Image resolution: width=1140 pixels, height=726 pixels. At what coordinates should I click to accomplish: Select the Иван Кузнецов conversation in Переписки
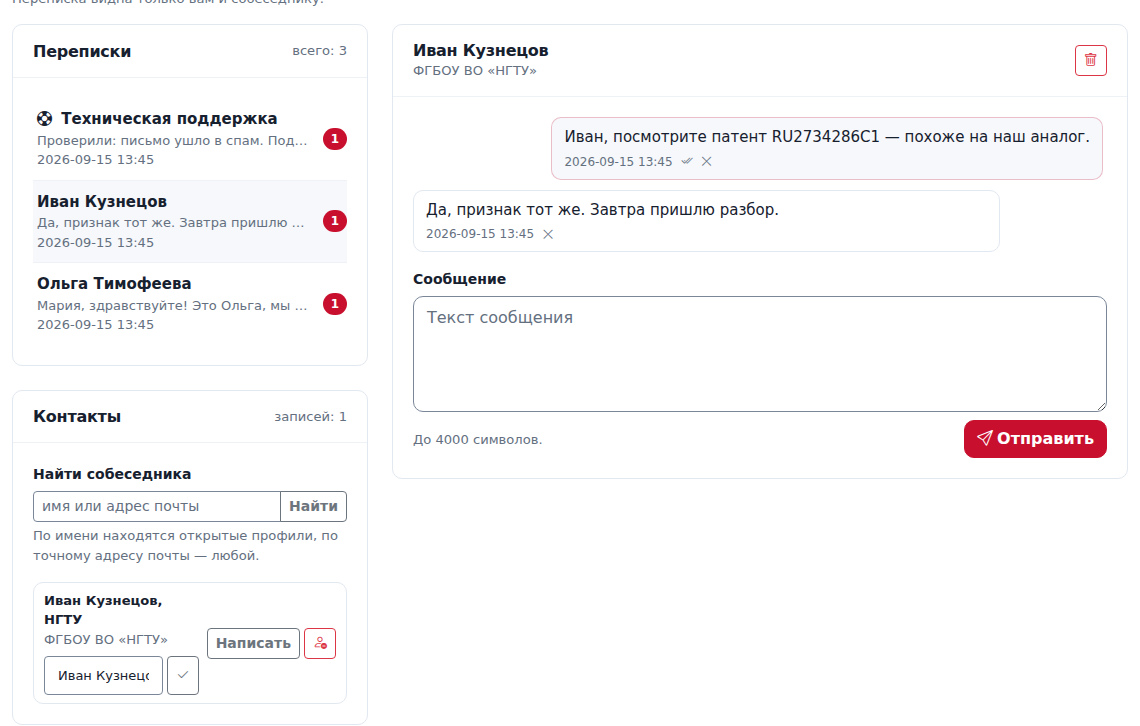pos(190,221)
